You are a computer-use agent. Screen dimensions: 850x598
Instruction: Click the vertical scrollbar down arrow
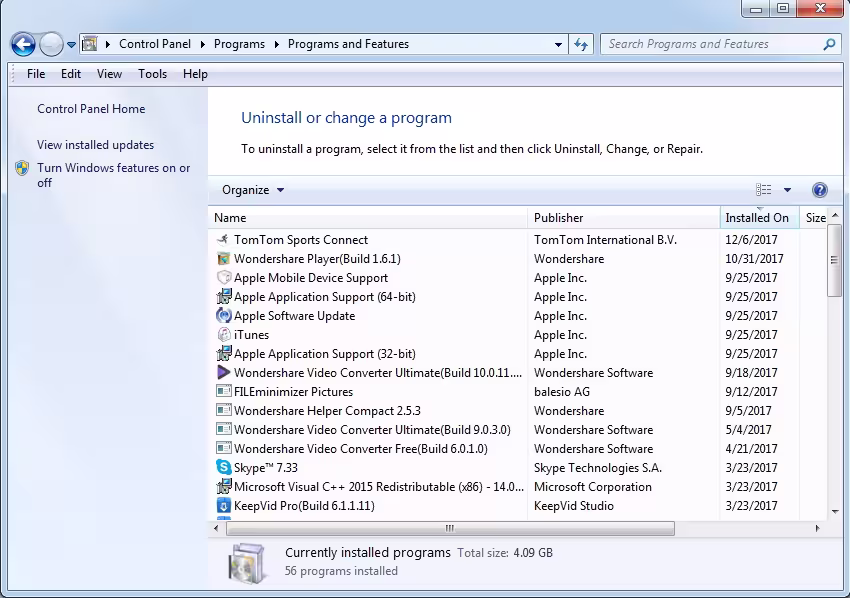[x=835, y=511]
